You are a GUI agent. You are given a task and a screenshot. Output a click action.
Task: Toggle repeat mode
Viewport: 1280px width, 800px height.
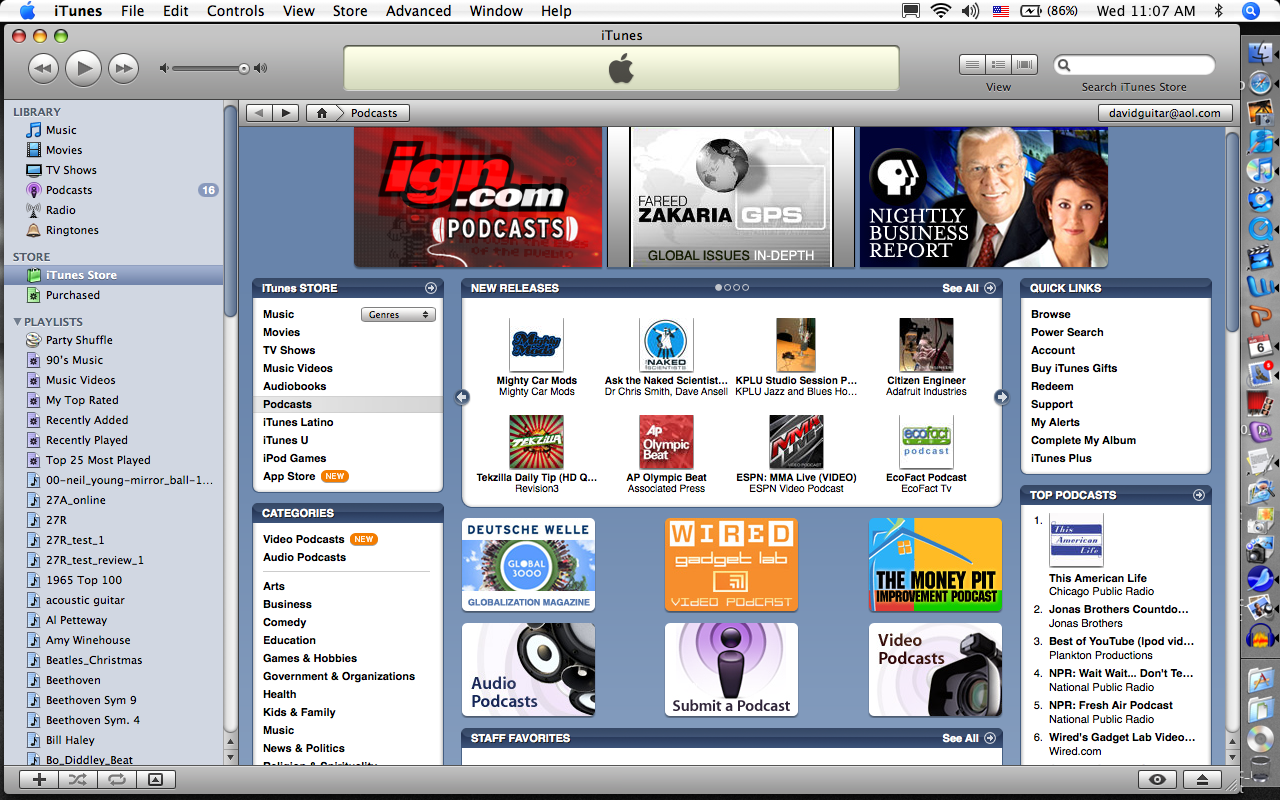[x=116, y=780]
